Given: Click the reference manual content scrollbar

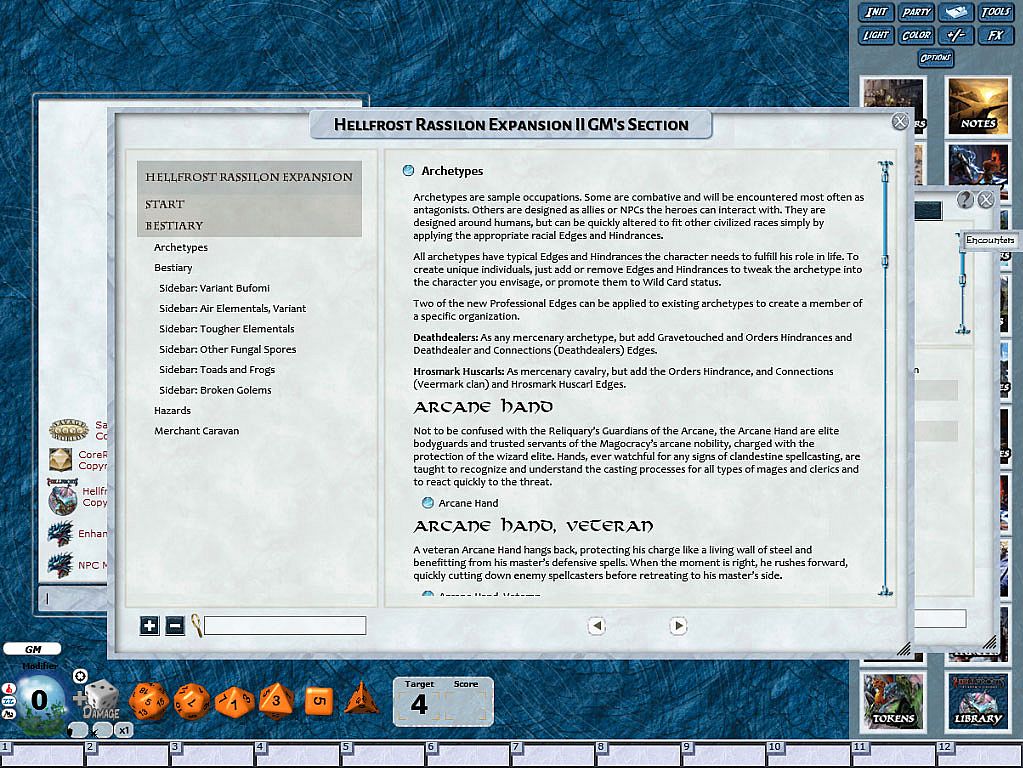Looking at the screenshot, I should [x=885, y=378].
